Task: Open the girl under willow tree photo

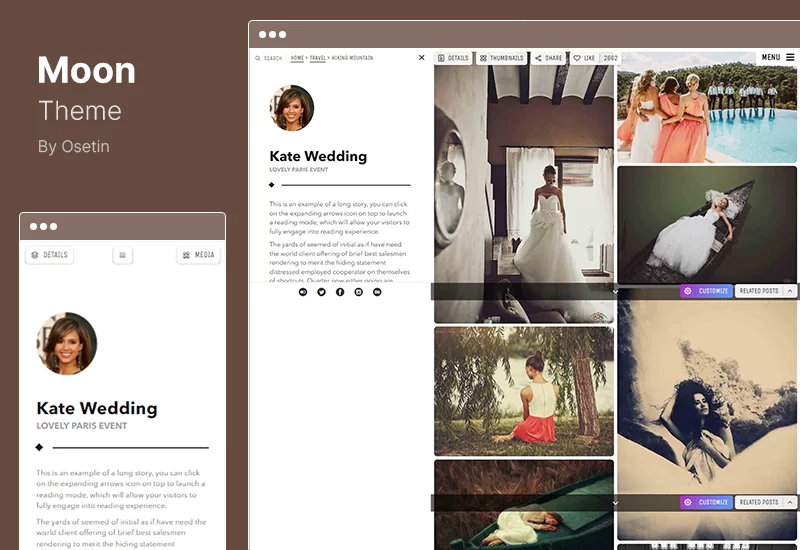Action: click(x=524, y=391)
